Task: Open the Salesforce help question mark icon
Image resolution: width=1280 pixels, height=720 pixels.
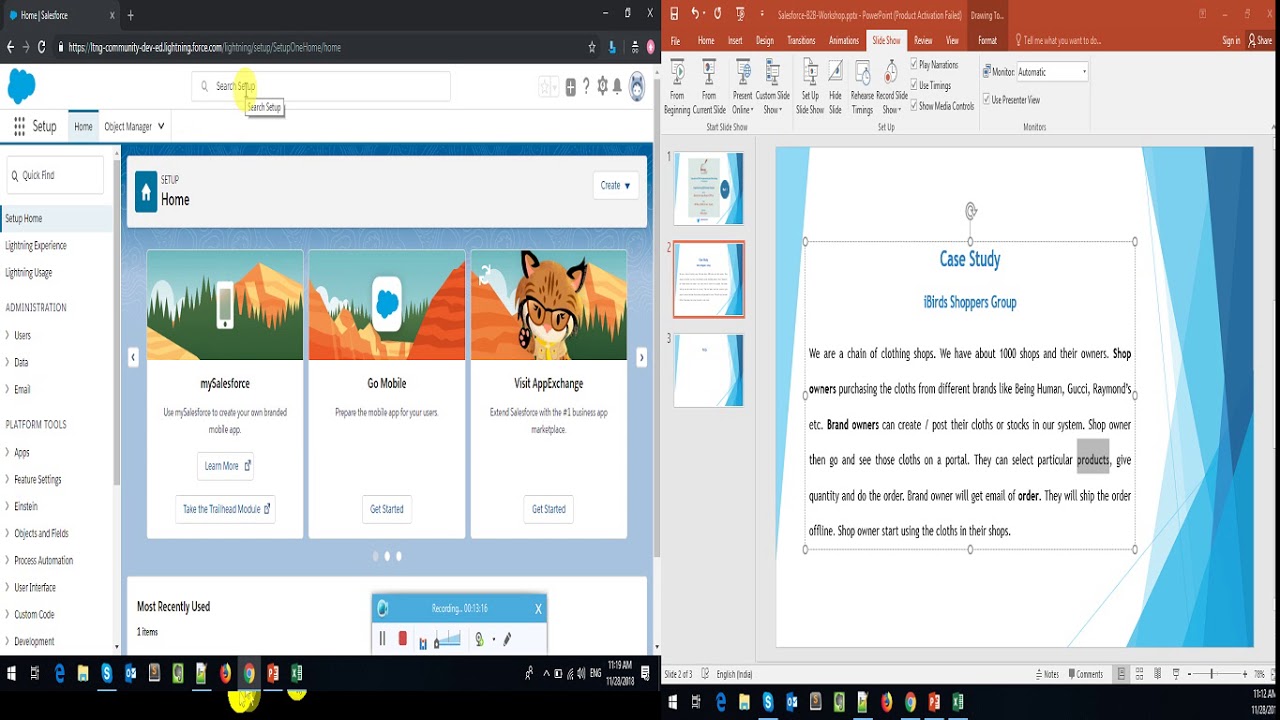Action: click(x=586, y=87)
